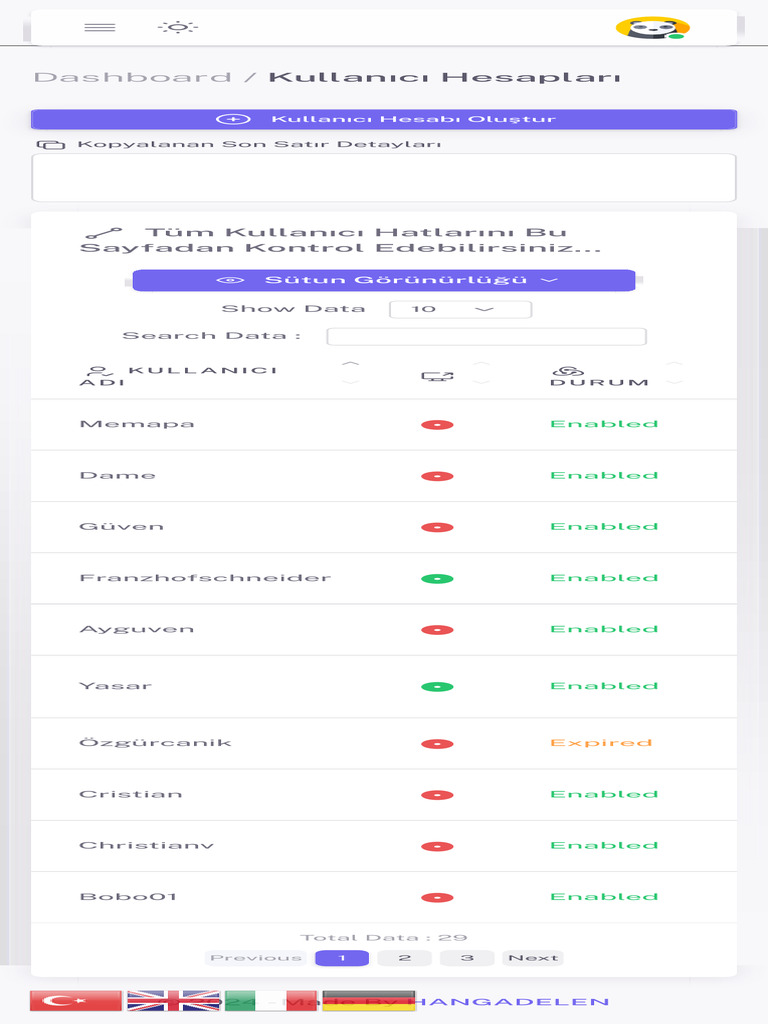Viewport: 768px width, 1024px height.
Task: Focus the Search Data input field
Action: tap(486, 336)
